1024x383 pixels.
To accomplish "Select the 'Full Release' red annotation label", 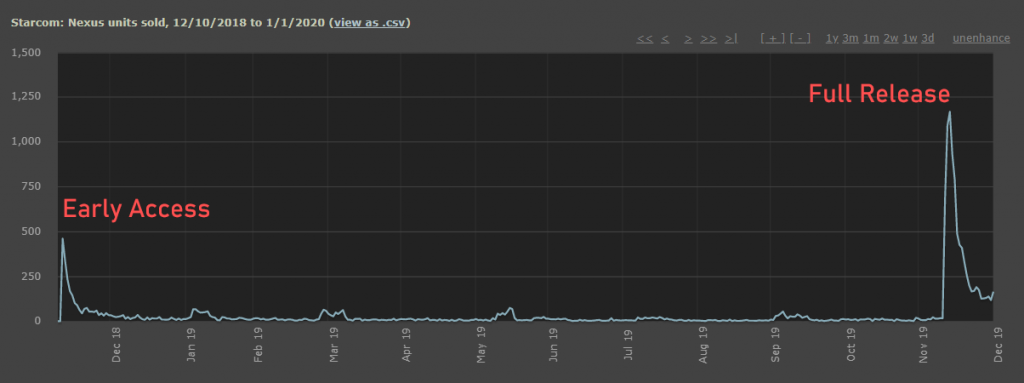I will point(879,94).
